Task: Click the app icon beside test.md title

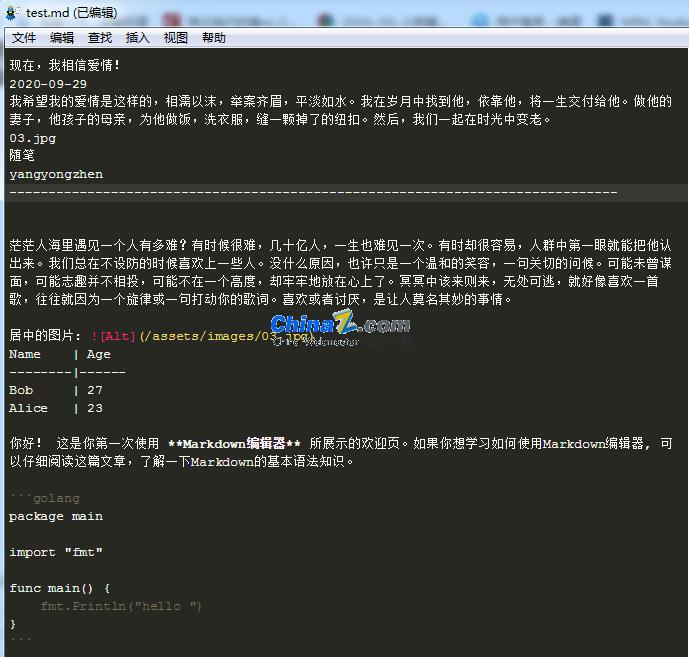Action: click(x=11, y=13)
